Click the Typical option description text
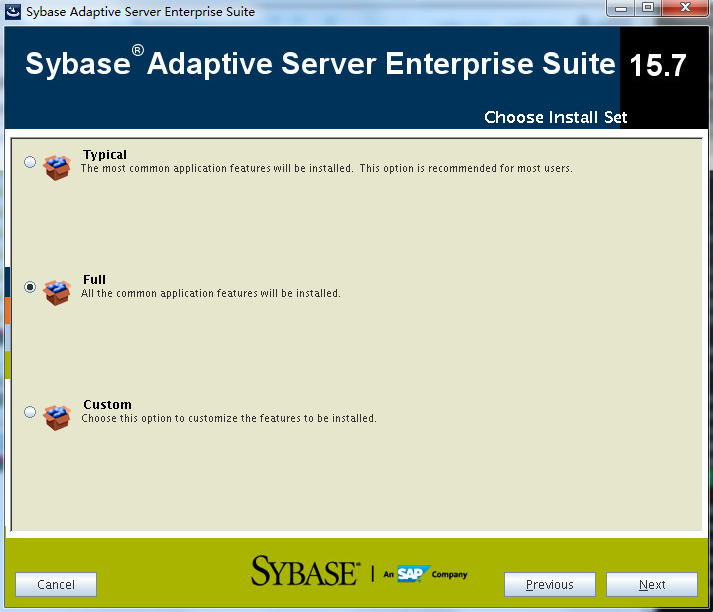Viewport: 713px width, 612px height. click(326, 169)
